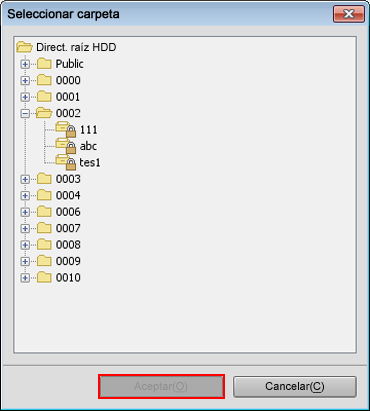Click the locked box icon for 111
This screenshot has height=411, width=370.
tap(66, 130)
